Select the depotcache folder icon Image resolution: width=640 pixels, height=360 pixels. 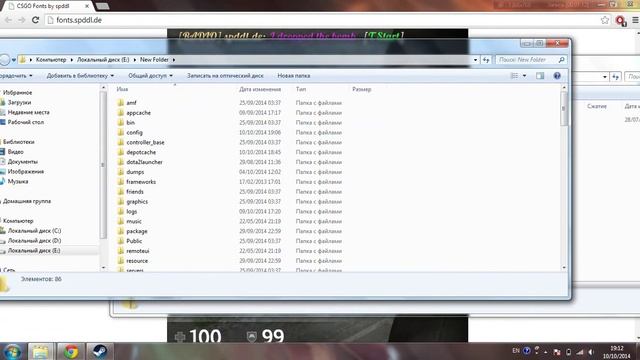pyautogui.click(x=120, y=152)
